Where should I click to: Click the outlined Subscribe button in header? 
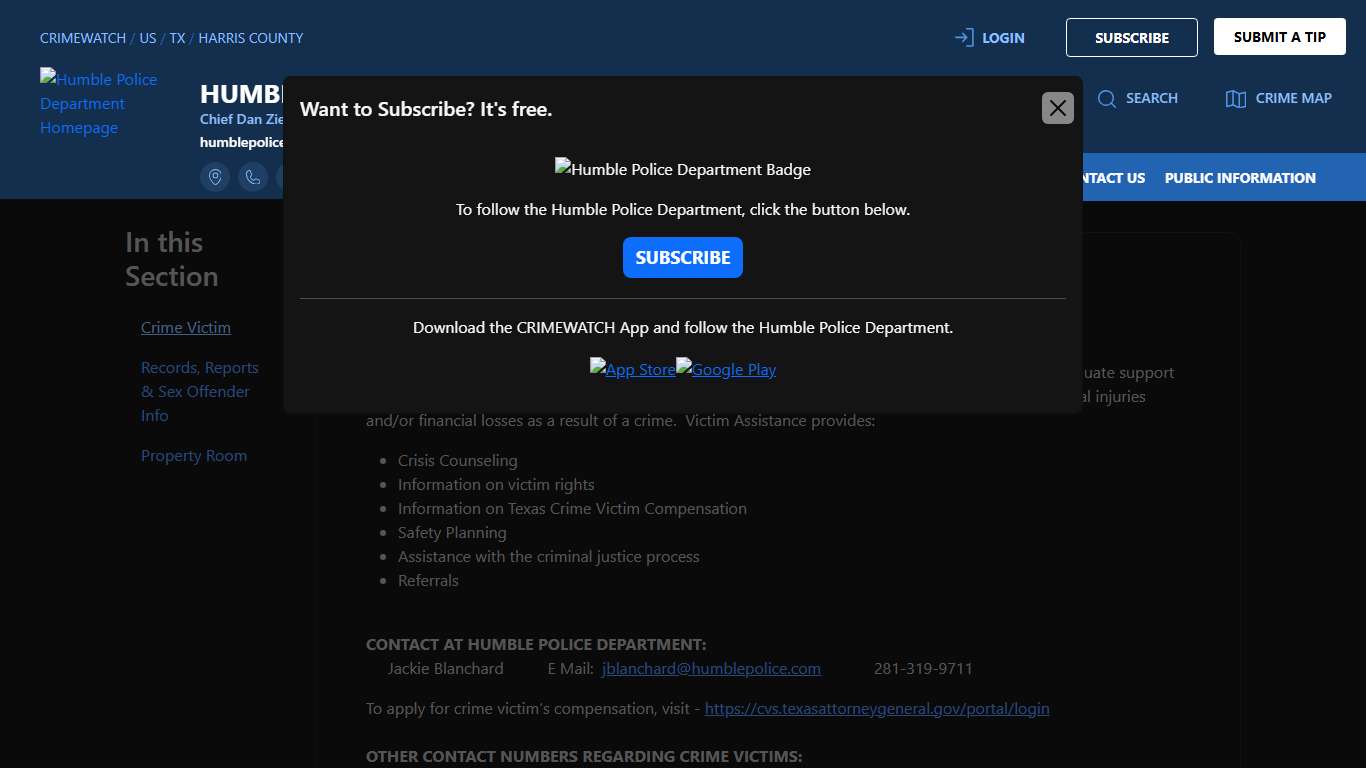(x=1131, y=38)
